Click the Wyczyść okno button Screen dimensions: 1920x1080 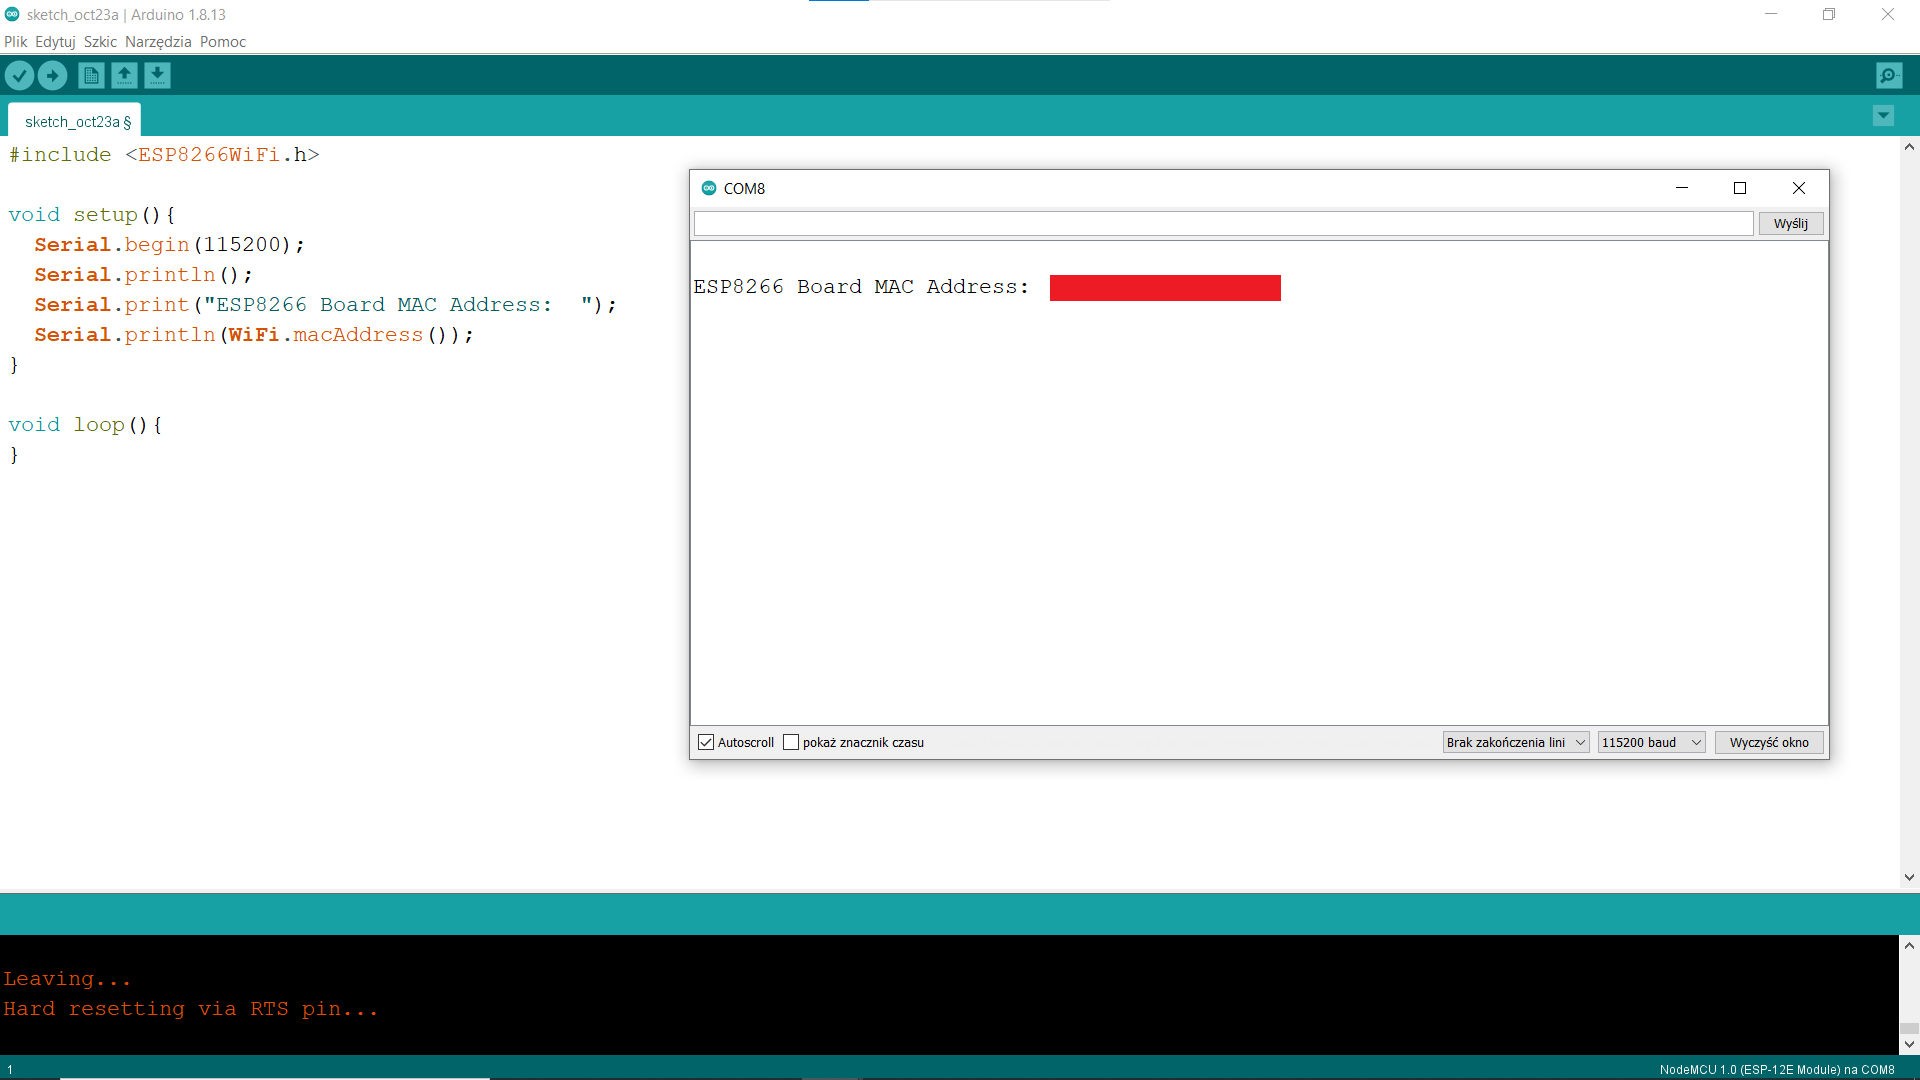1768,742
